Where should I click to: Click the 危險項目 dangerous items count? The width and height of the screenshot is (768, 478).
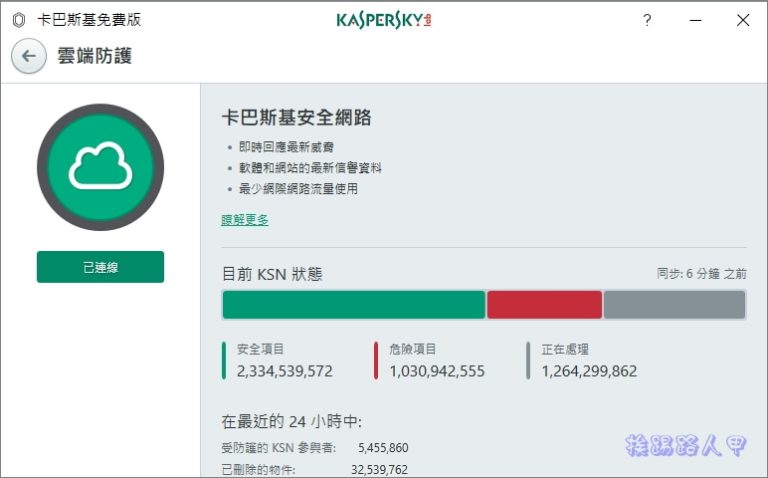pyautogui.click(x=437, y=371)
